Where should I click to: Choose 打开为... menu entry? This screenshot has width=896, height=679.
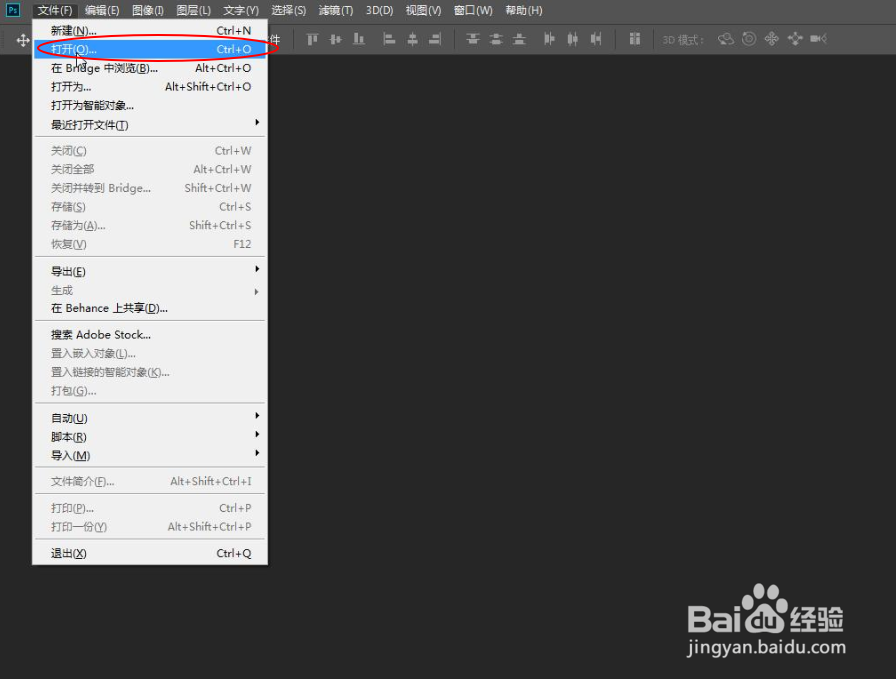pyautogui.click(x=150, y=87)
